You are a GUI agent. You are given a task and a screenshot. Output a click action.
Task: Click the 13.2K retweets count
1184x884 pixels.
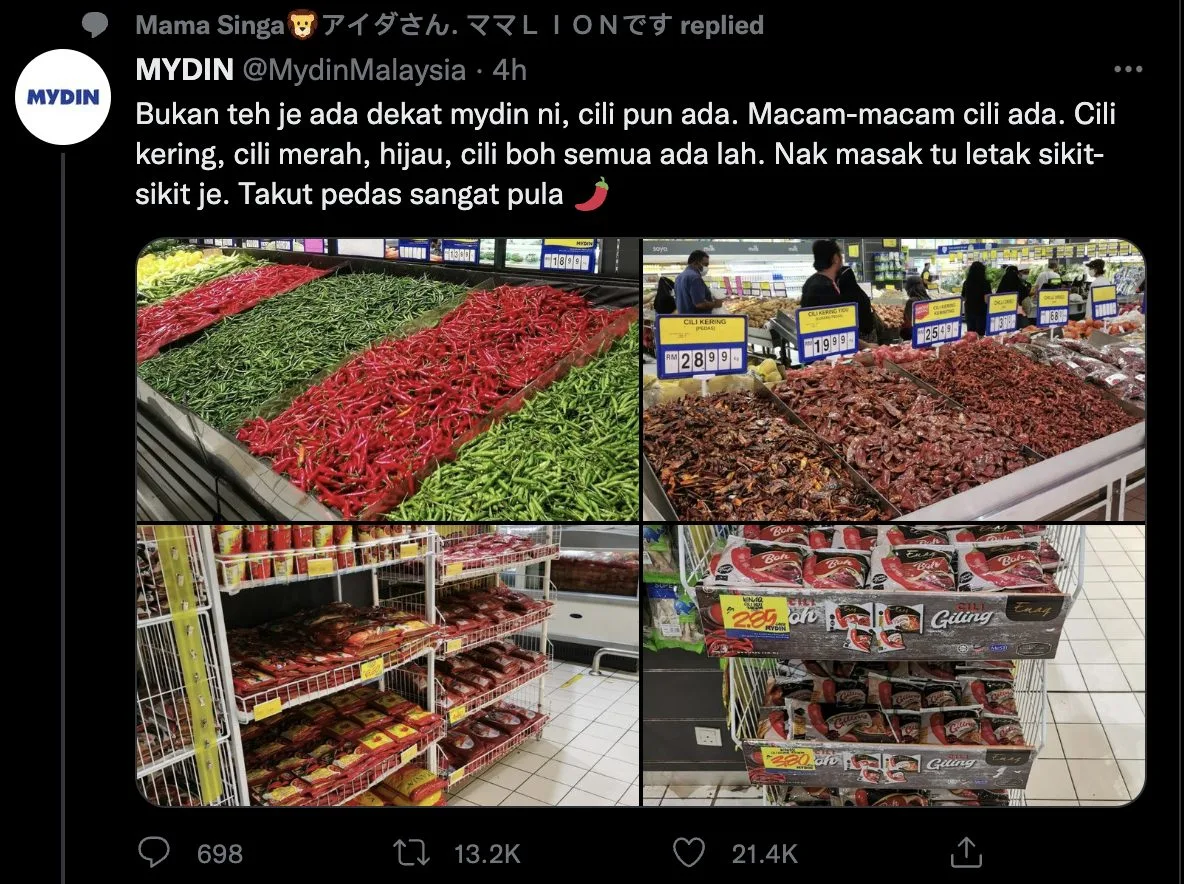point(487,854)
